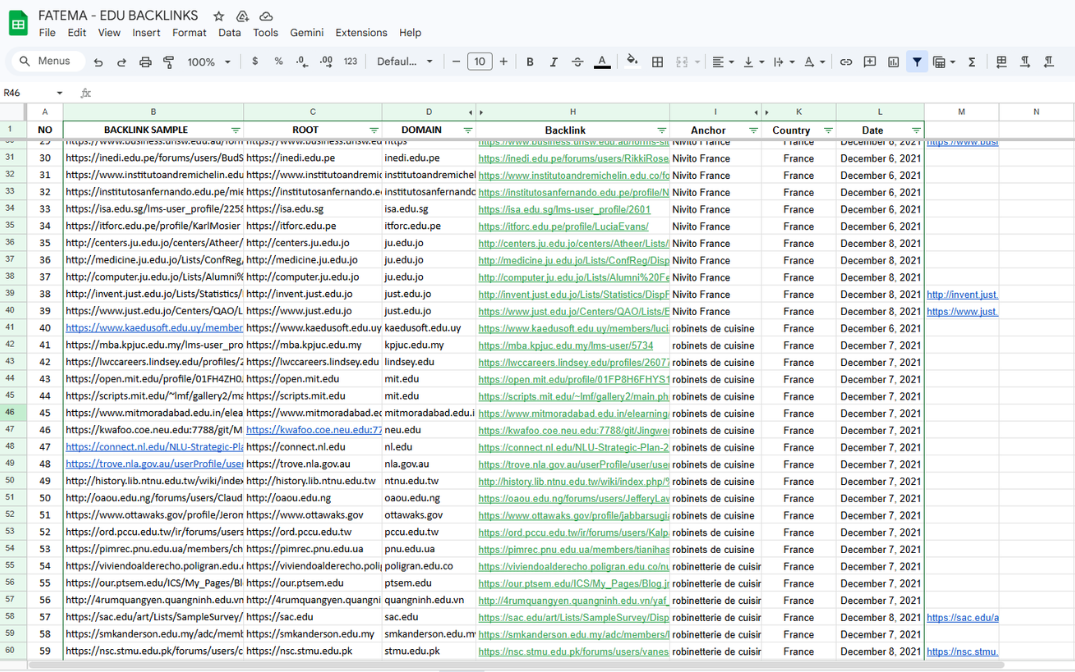Click the Print icon
The width and height of the screenshot is (1075, 672).
point(145,62)
